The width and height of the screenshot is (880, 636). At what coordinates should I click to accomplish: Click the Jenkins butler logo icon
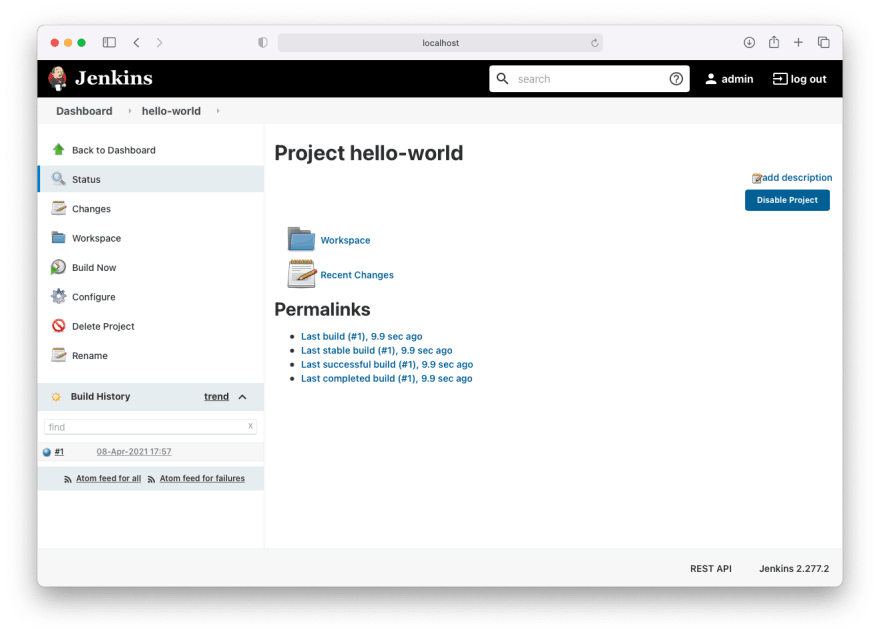click(x=57, y=79)
